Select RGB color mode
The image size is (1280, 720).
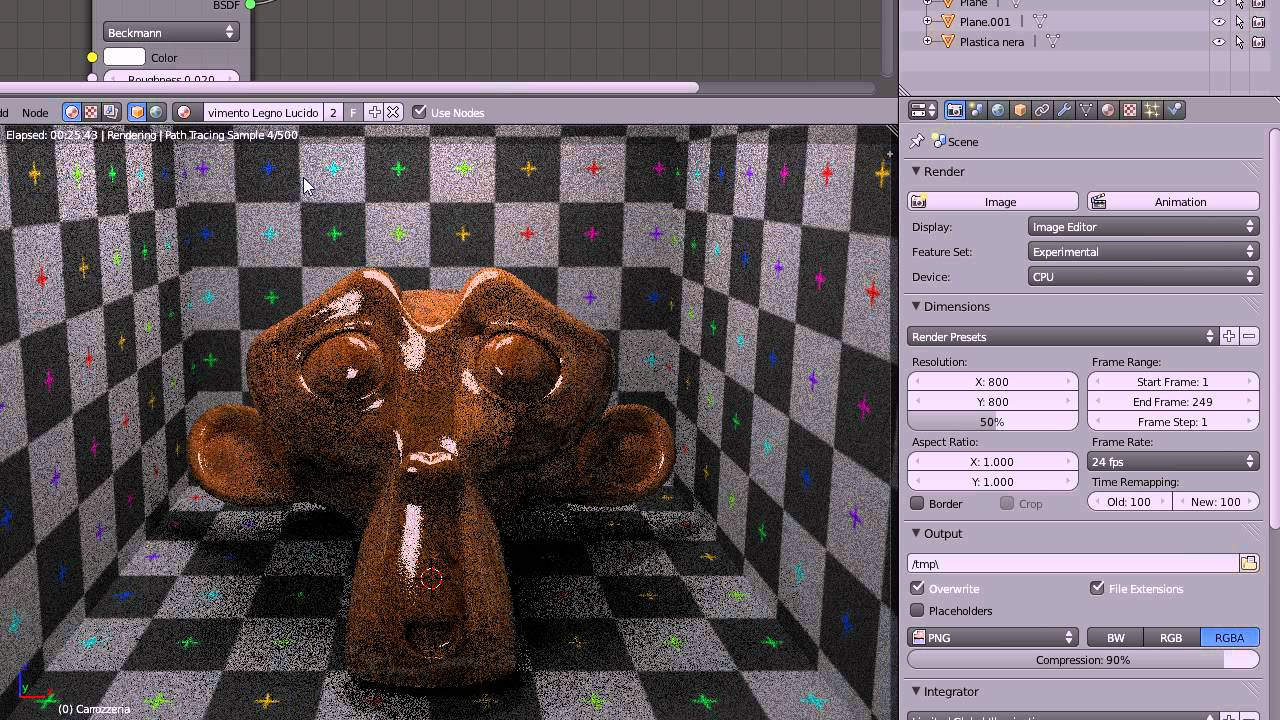1171,638
